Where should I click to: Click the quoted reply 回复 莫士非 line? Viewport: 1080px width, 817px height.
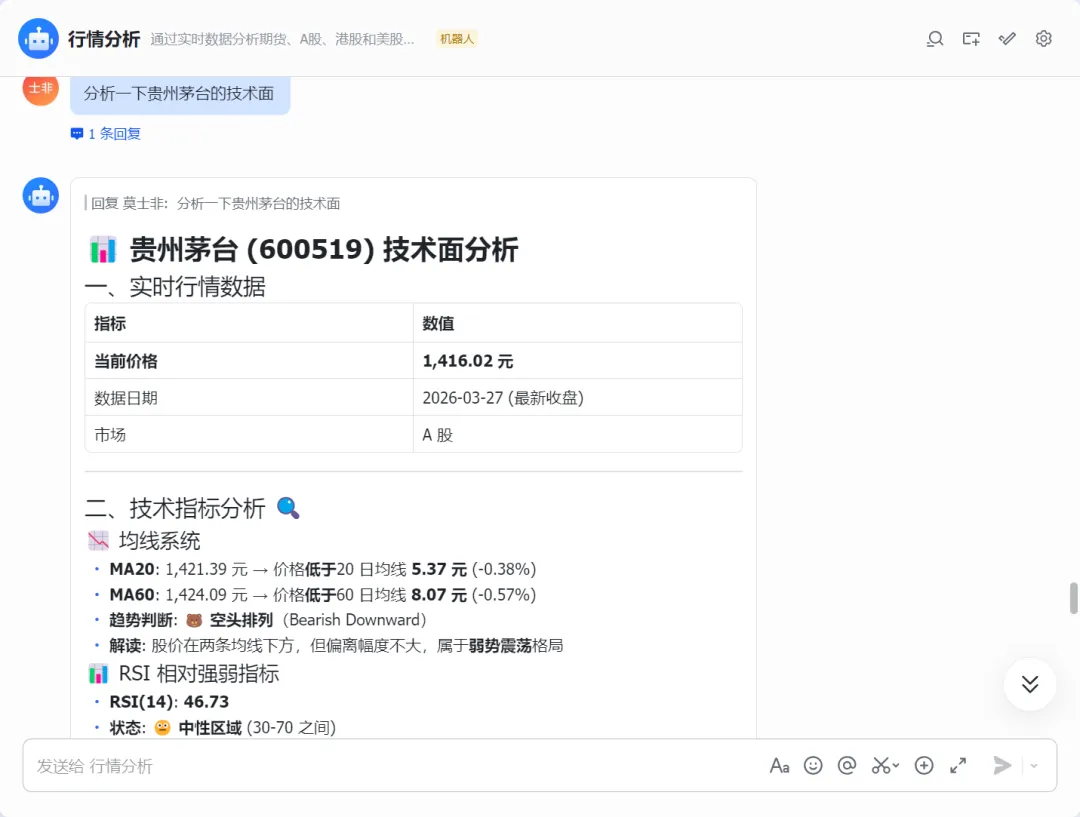215,203
